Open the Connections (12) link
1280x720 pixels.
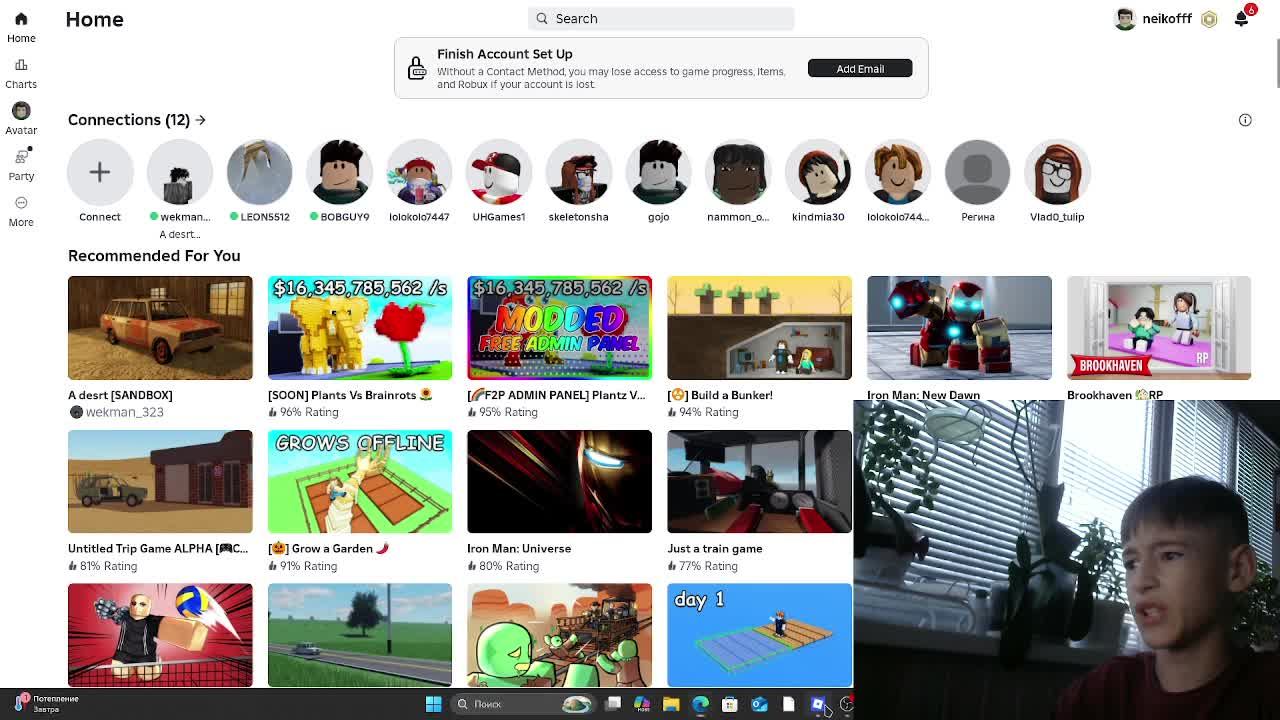[x=137, y=120]
